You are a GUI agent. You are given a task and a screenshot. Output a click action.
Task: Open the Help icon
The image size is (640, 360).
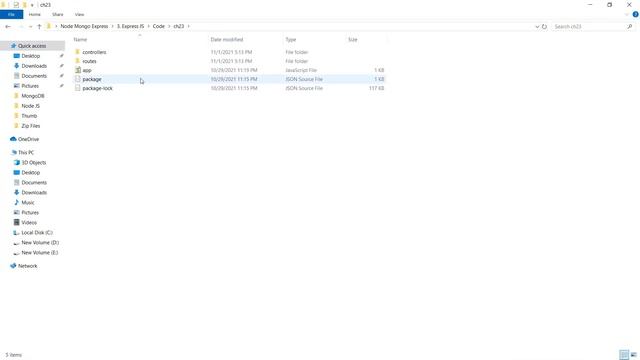click(636, 14)
